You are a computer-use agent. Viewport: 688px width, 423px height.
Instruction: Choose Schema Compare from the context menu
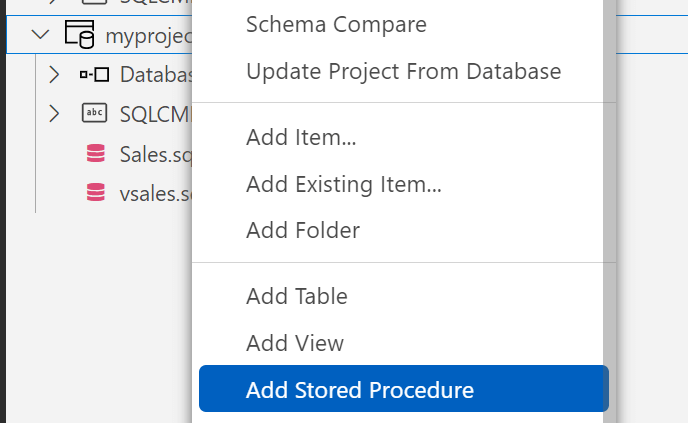point(336,24)
